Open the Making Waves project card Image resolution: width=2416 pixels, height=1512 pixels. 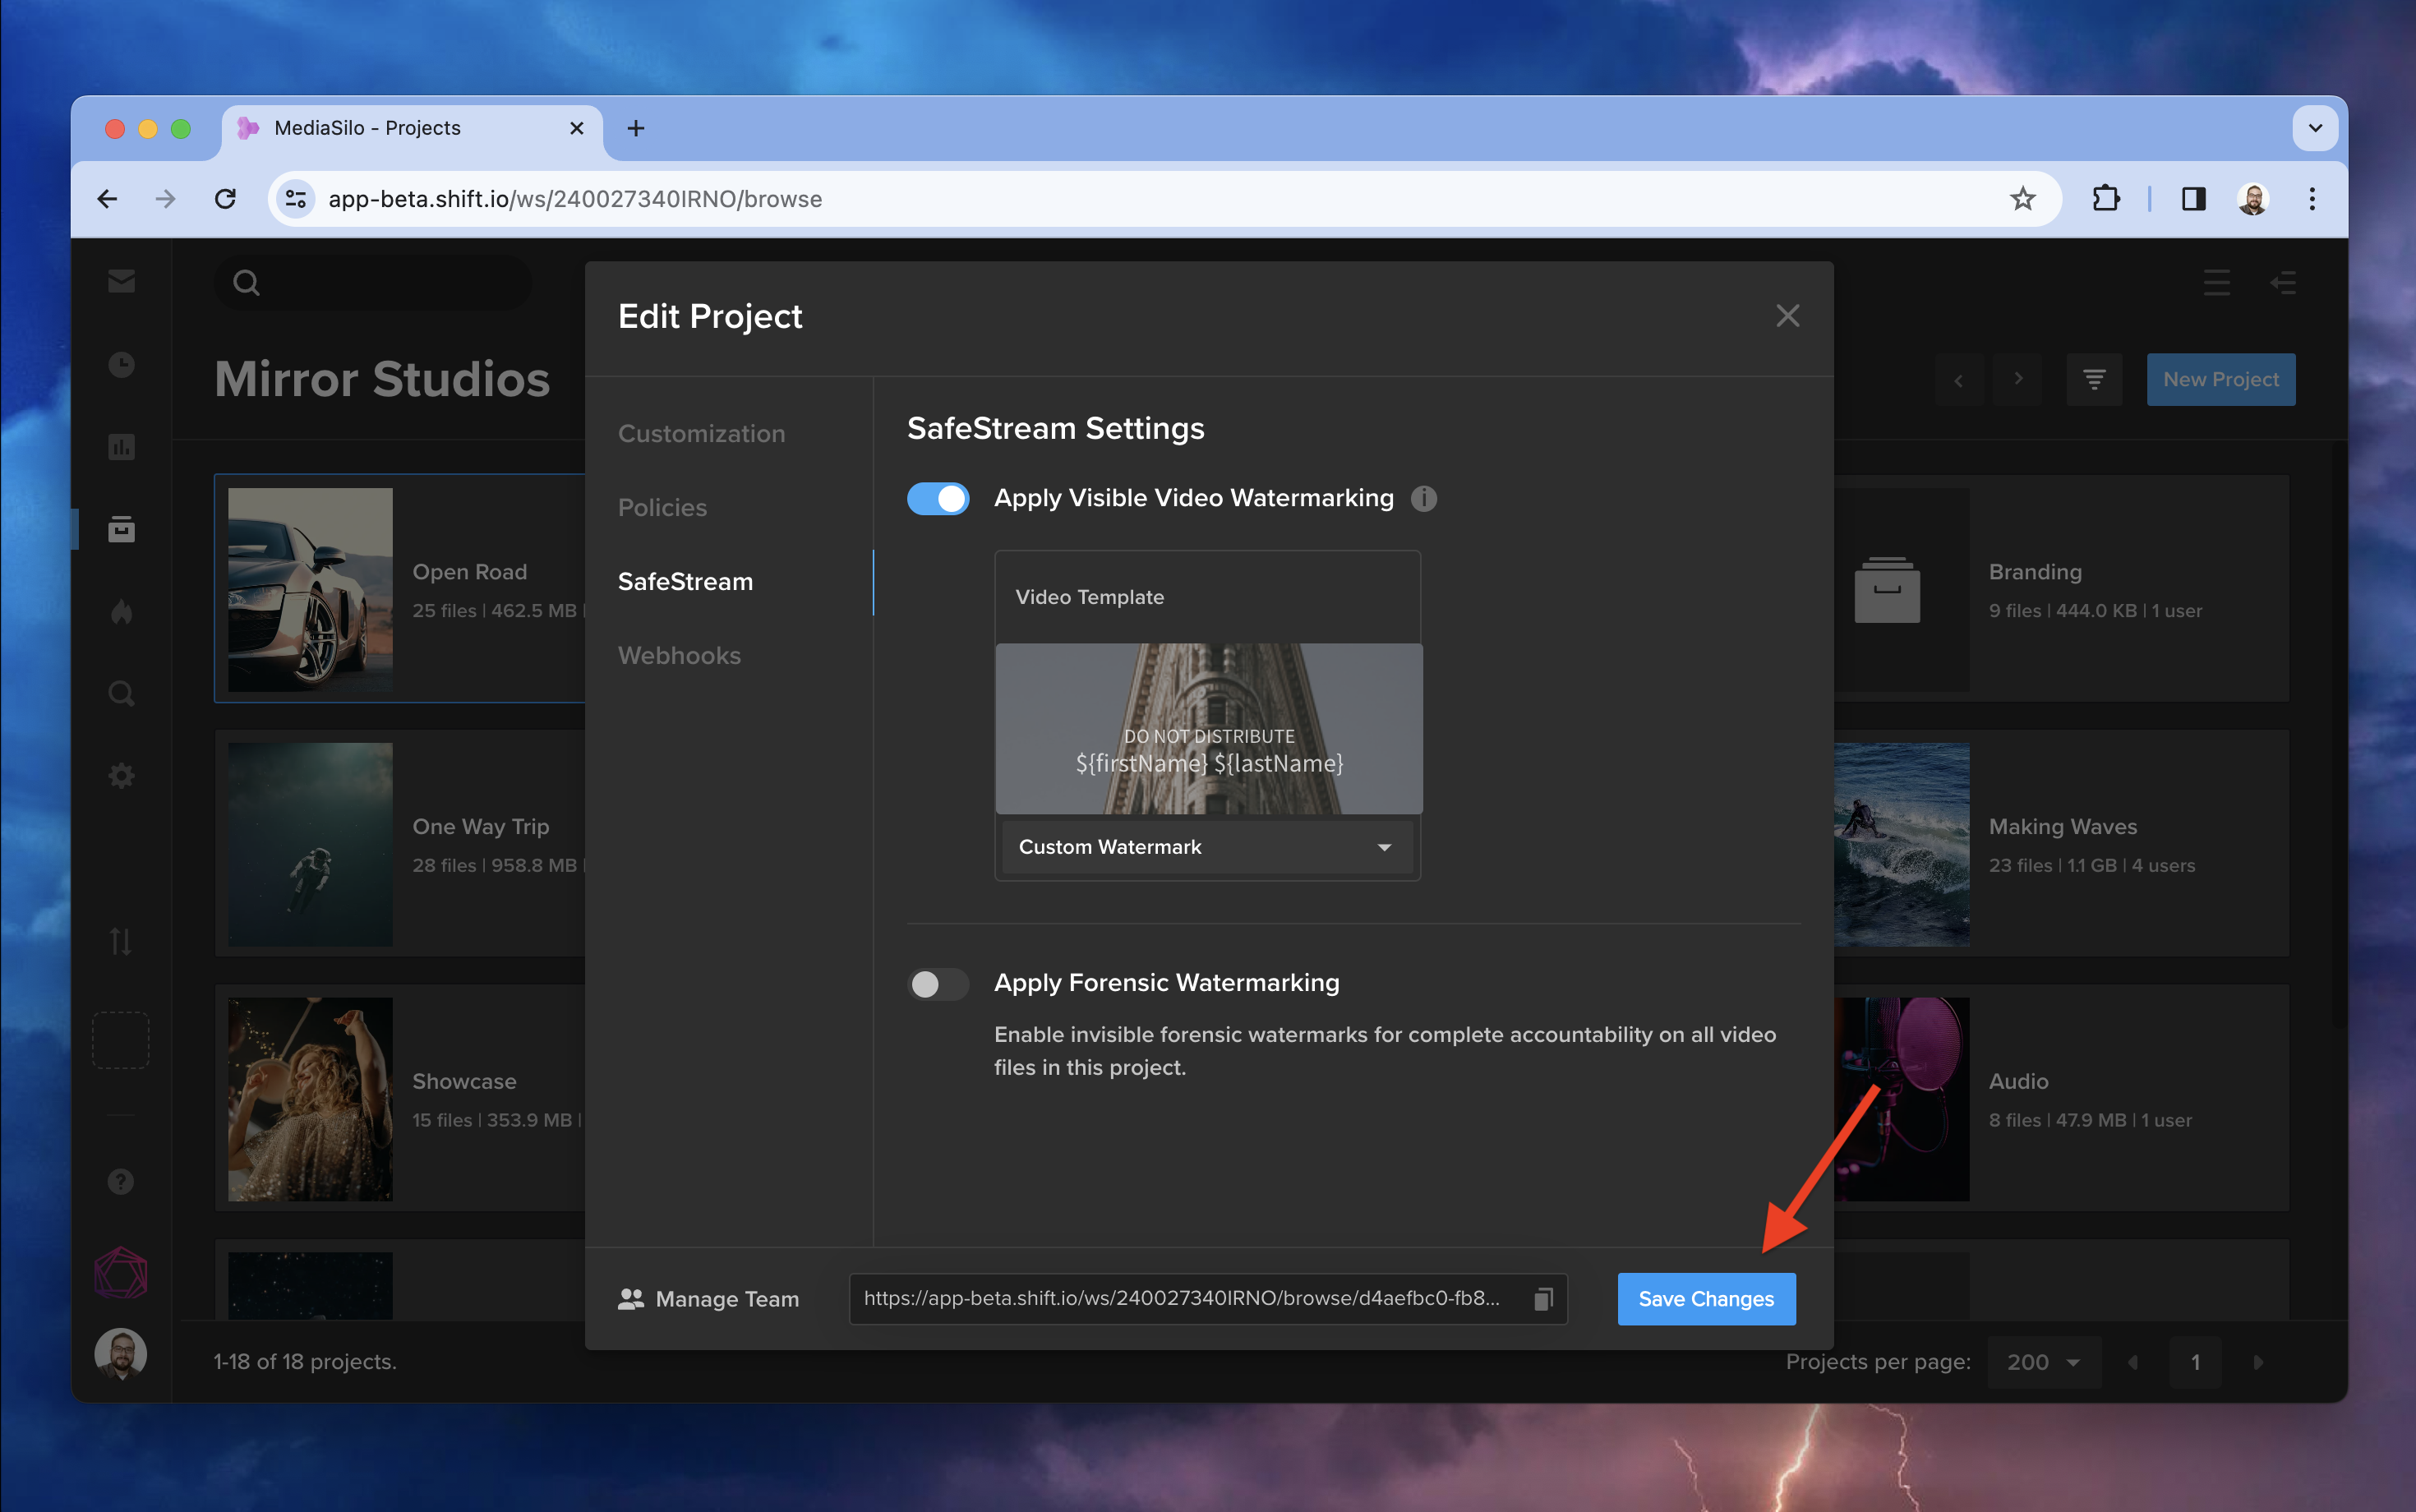(x=2061, y=843)
